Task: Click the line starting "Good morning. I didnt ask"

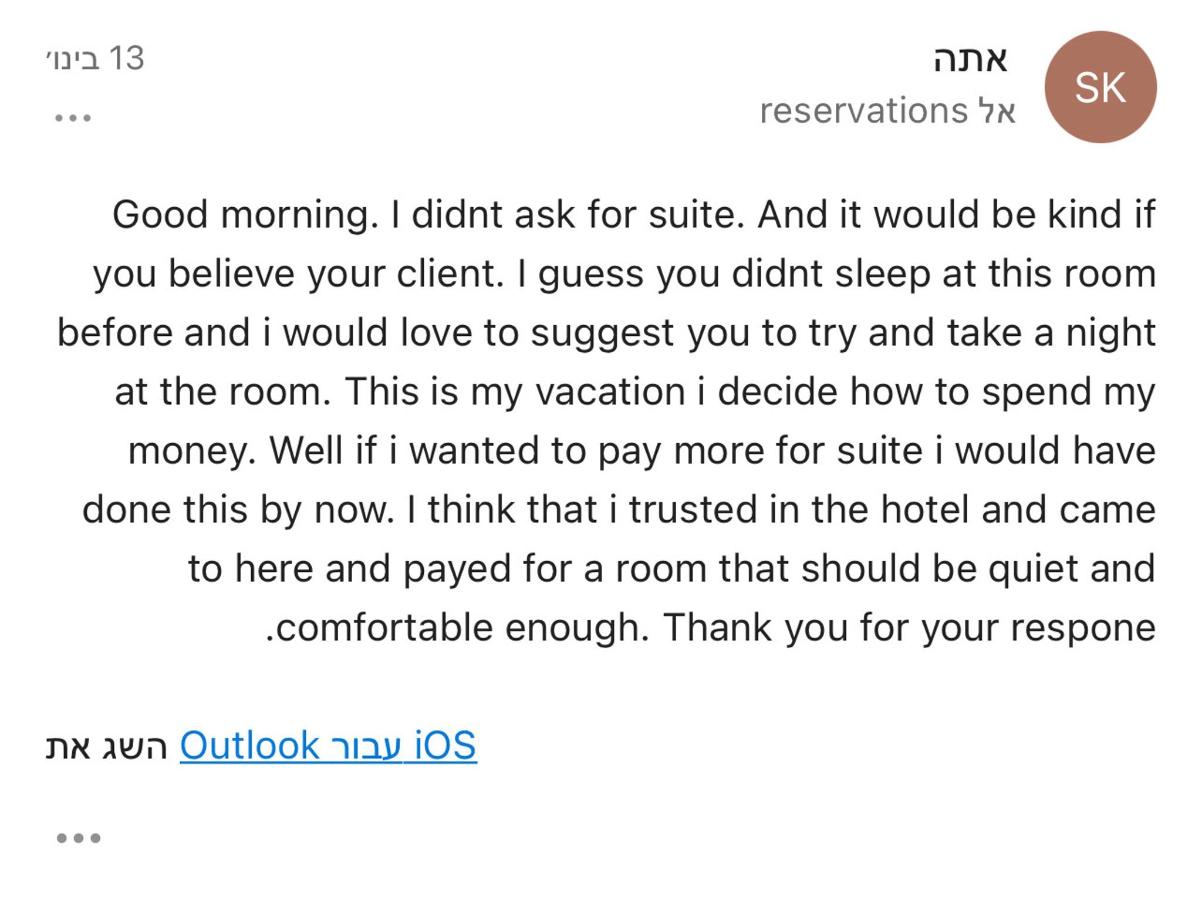Action: coord(633,215)
